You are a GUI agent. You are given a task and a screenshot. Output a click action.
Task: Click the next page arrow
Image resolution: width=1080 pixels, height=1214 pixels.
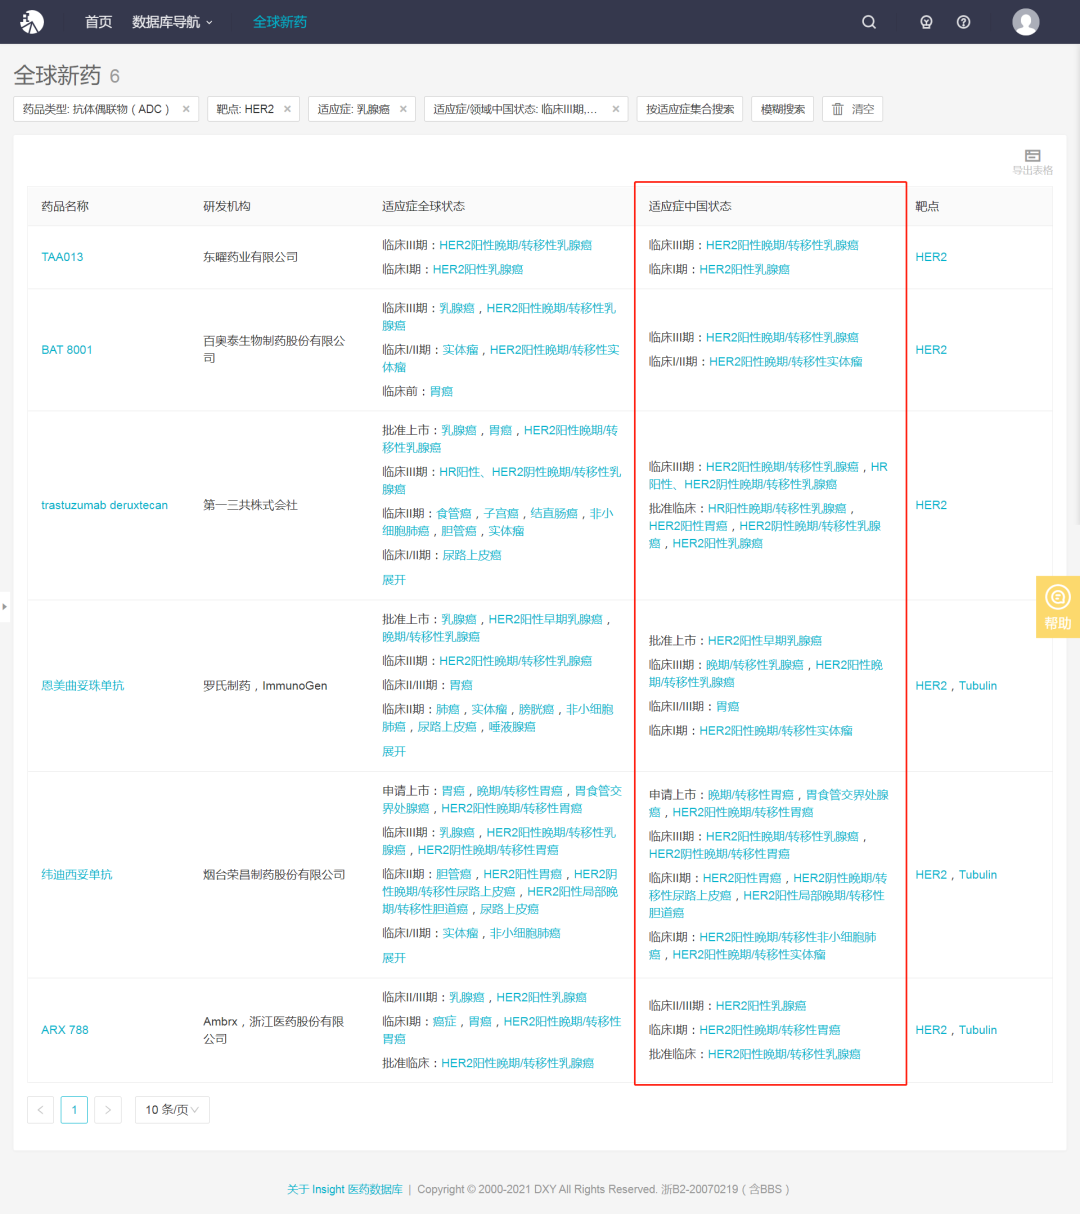pyautogui.click(x=108, y=1110)
